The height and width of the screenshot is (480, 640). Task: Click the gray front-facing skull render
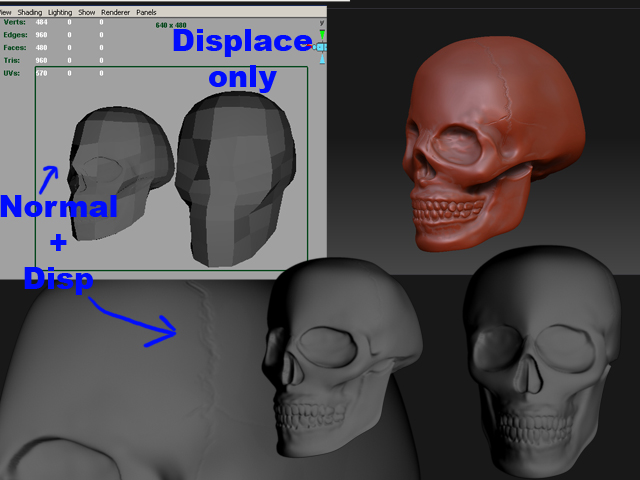(543, 361)
